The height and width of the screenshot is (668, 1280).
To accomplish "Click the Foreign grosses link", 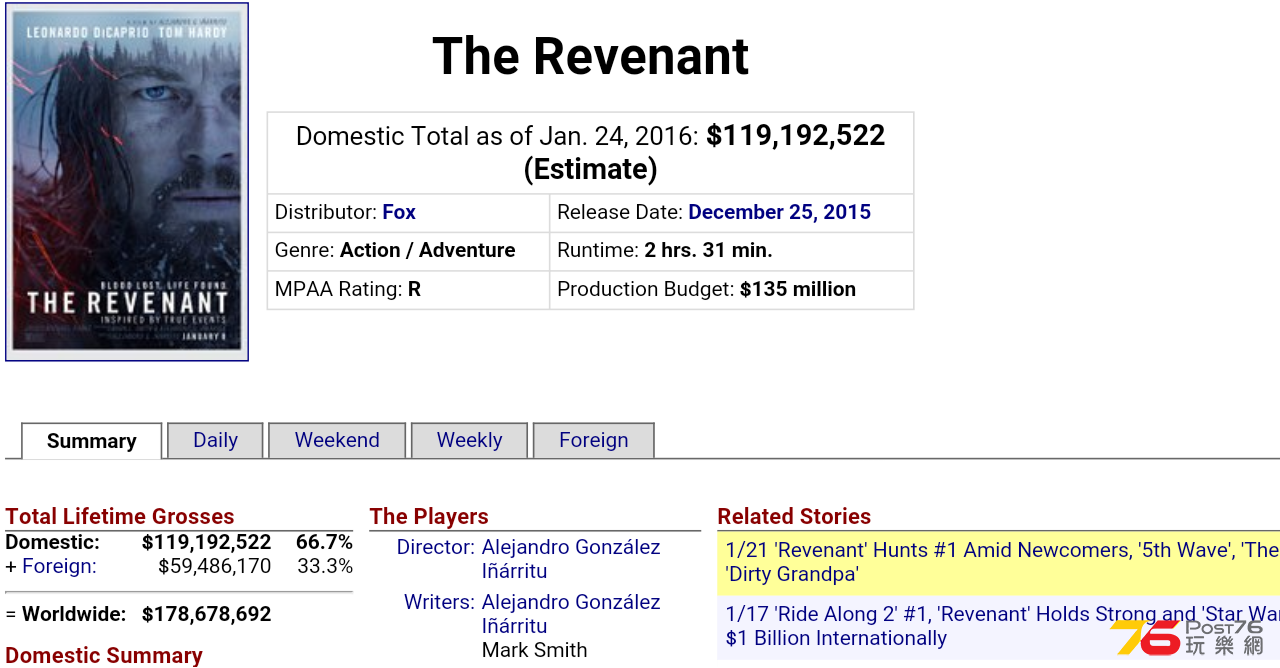I will coord(59,566).
